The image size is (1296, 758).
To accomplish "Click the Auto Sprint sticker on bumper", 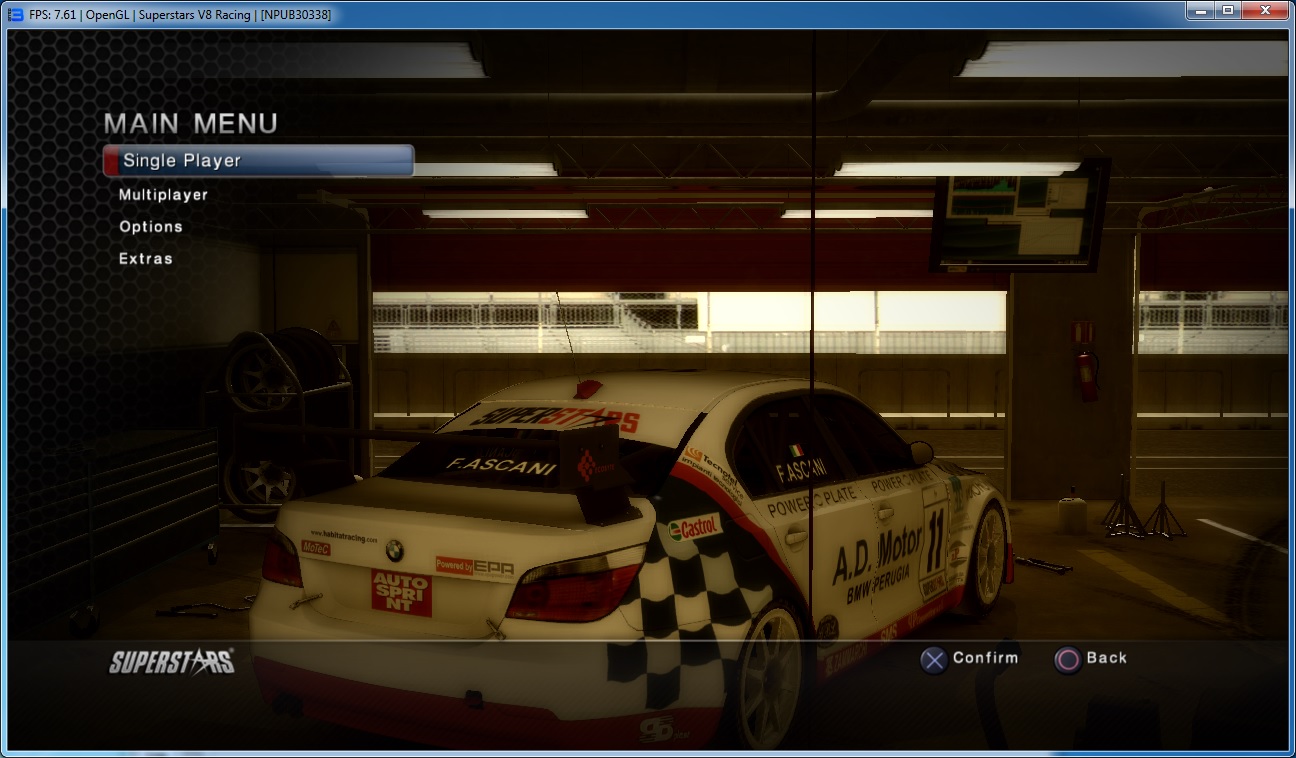I will pyautogui.click(x=401, y=592).
